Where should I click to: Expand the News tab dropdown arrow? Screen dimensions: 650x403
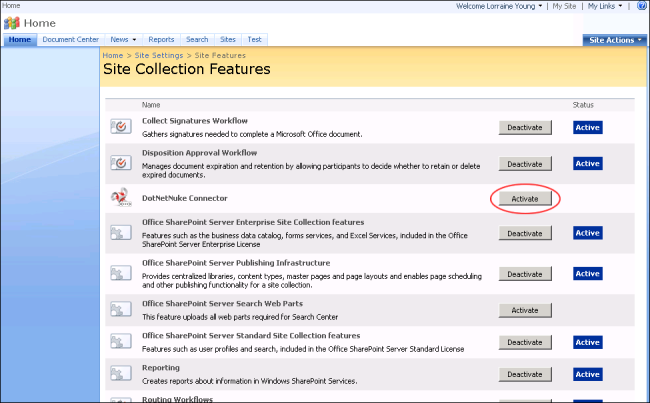(134, 40)
